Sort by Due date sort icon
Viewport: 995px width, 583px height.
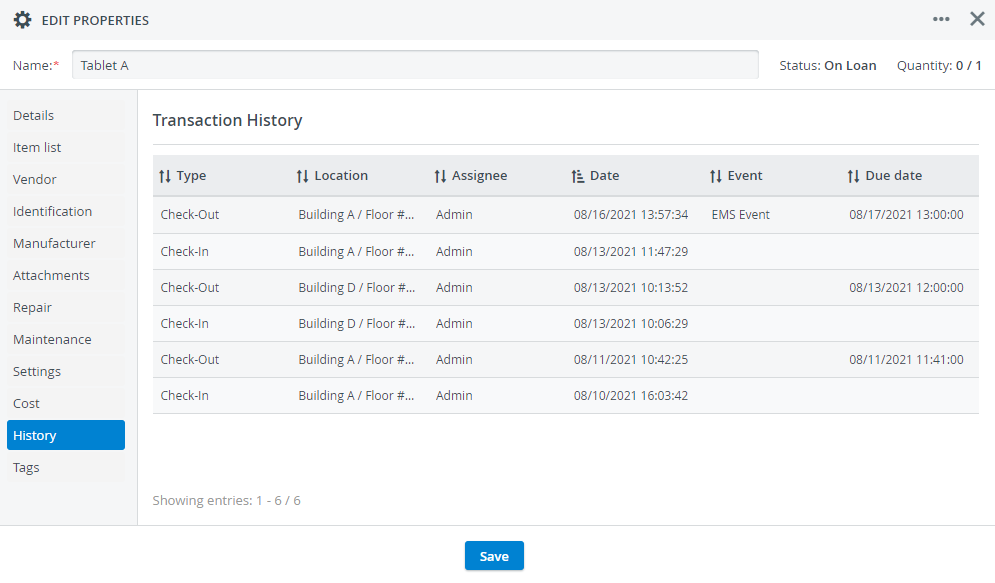[853, 176]
